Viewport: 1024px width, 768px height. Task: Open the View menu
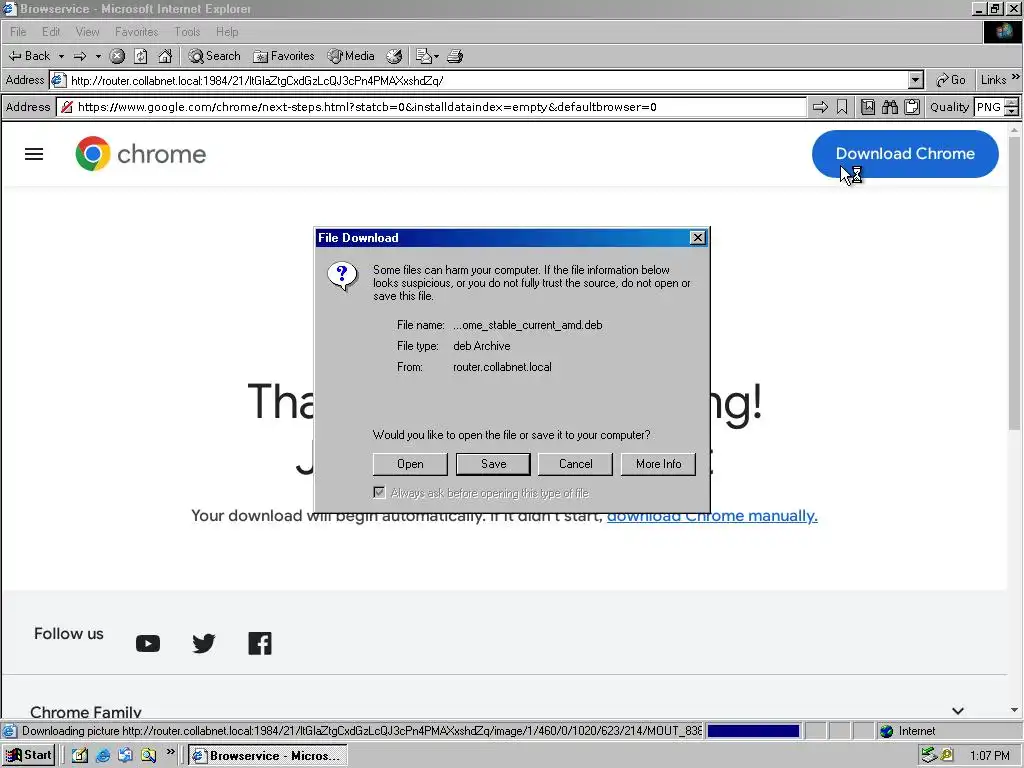coord(88,32)
